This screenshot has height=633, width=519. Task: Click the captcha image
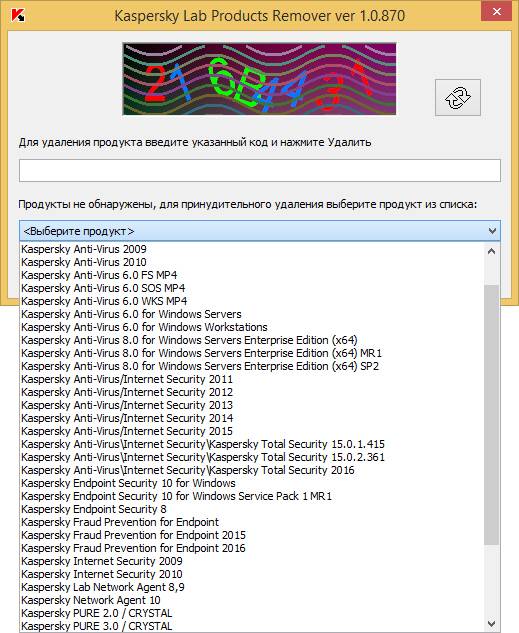pyautogui.click(x=259, y=79)
